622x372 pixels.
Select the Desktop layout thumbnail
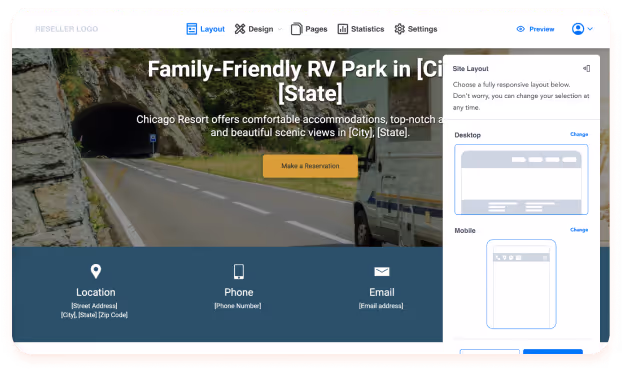point(521,179)
